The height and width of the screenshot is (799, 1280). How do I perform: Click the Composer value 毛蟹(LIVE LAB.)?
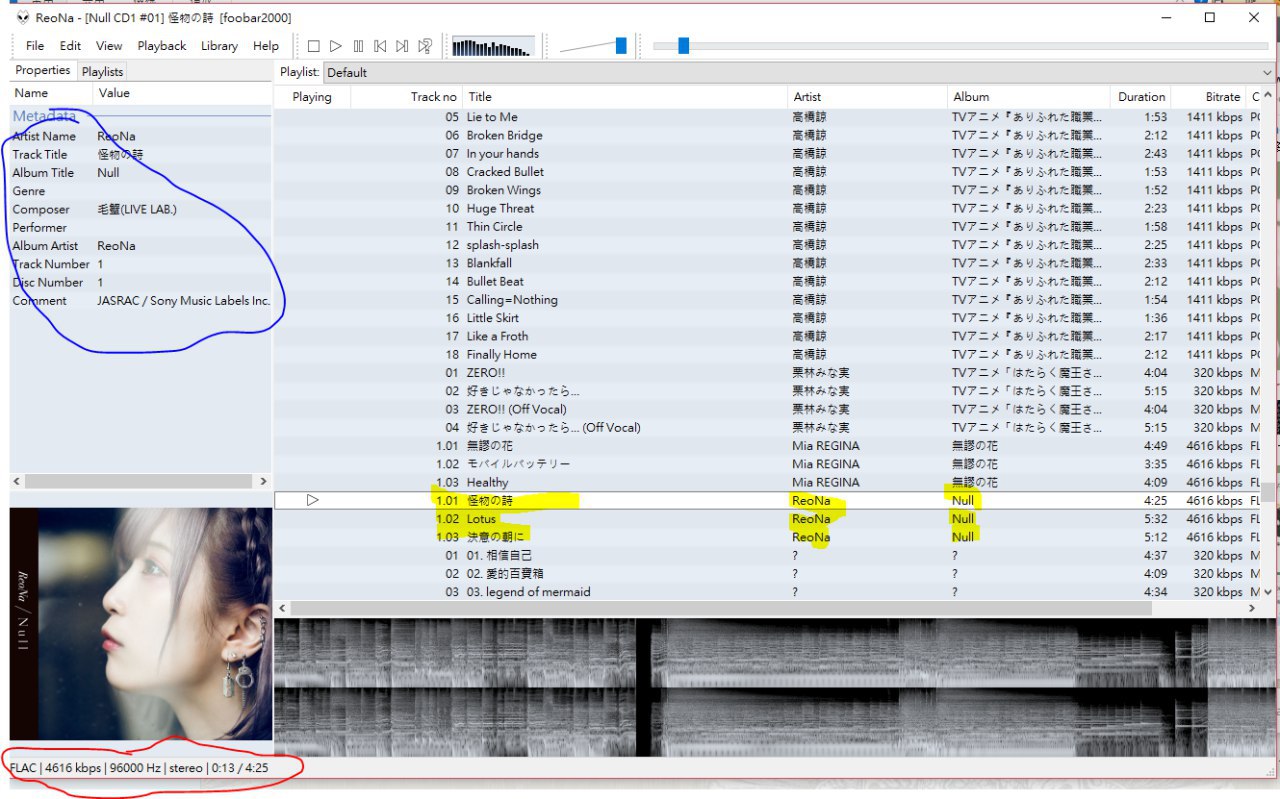point(137,209)
